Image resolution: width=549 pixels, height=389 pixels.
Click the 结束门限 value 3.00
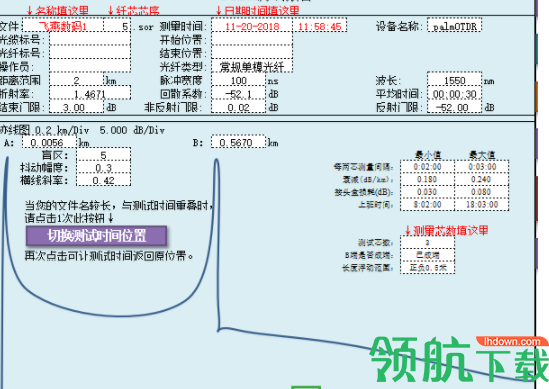tap(76, 107)
